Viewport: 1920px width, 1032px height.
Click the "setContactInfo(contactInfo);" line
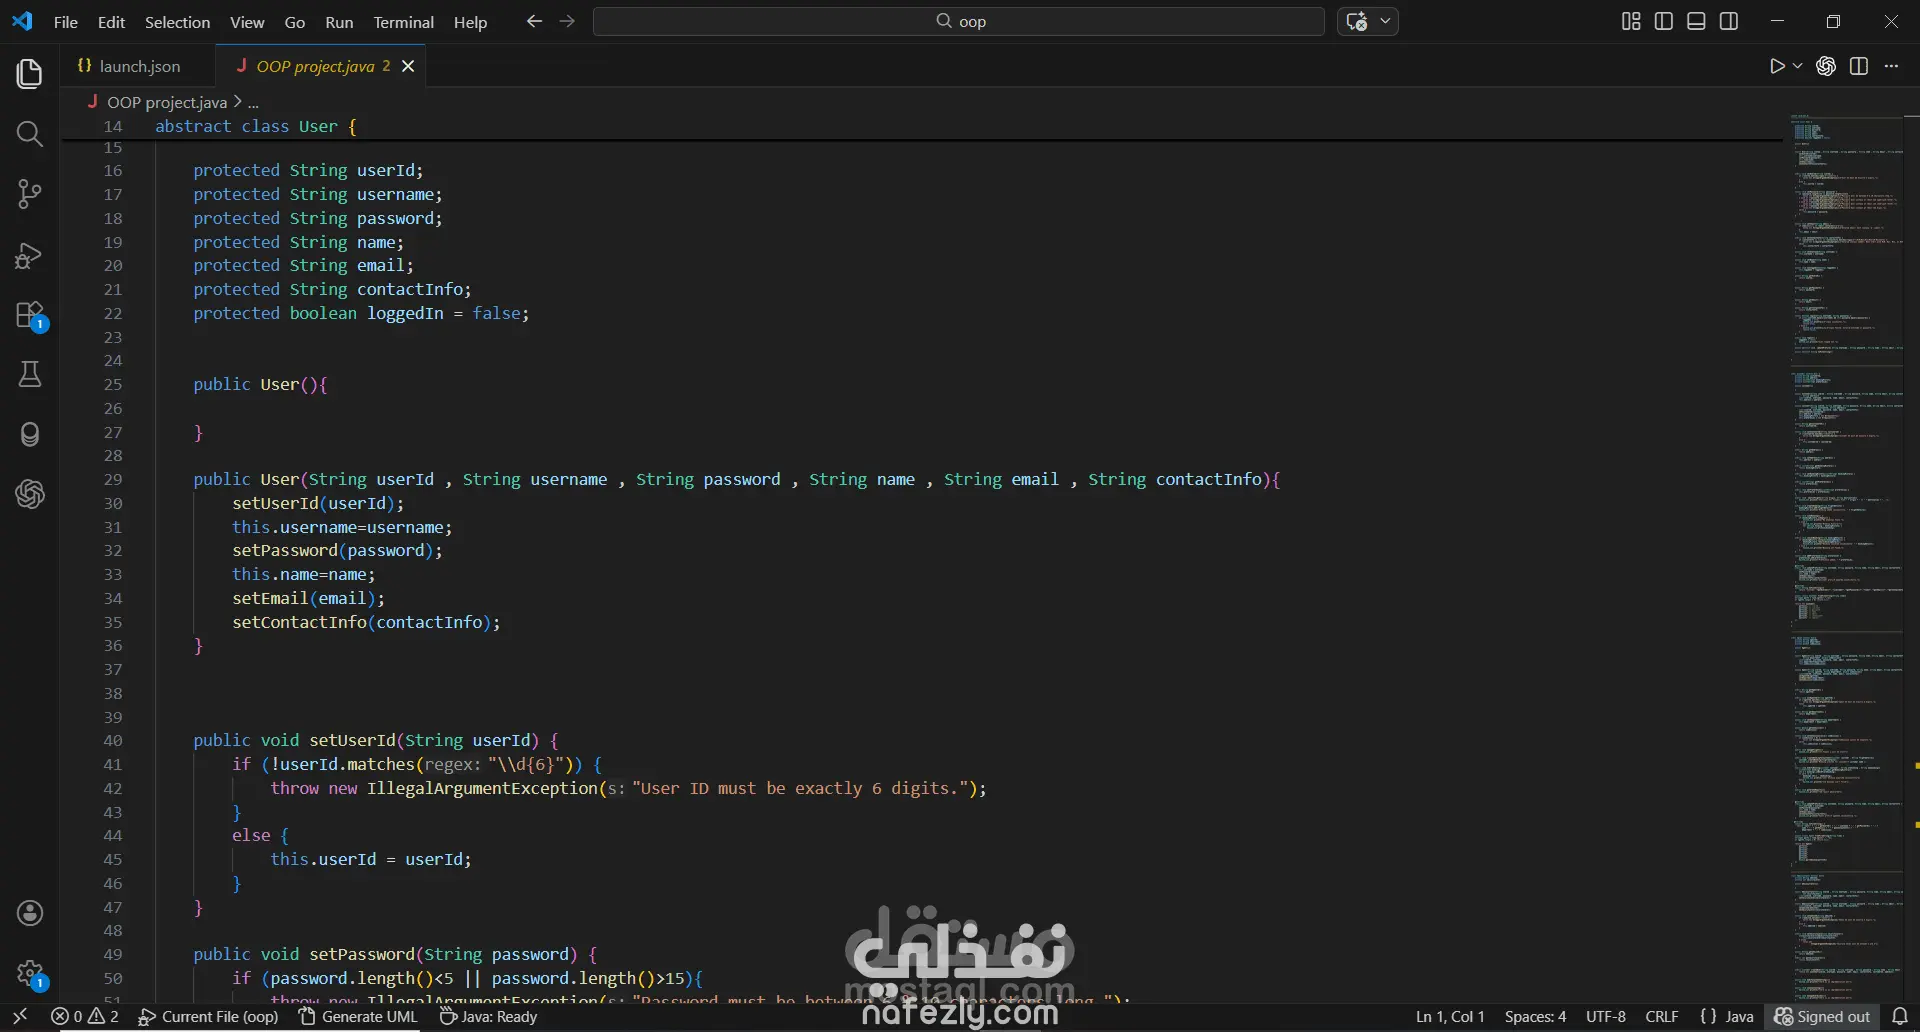(366, 623)
